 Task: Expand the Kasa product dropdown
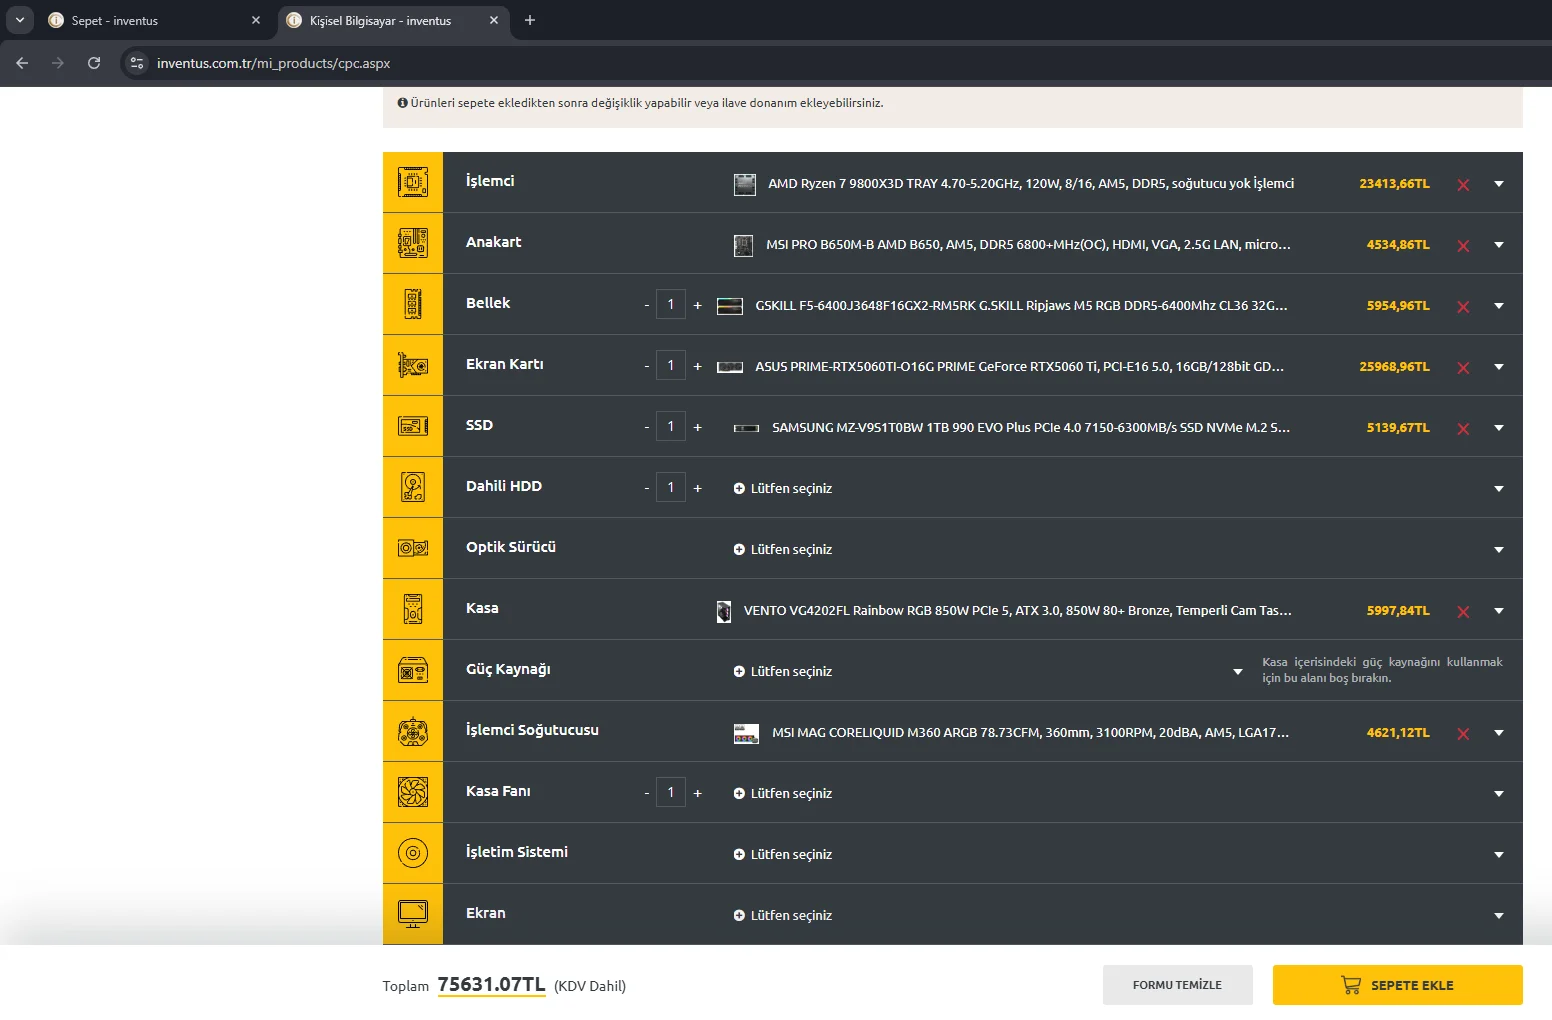(x=1499, y=611)
